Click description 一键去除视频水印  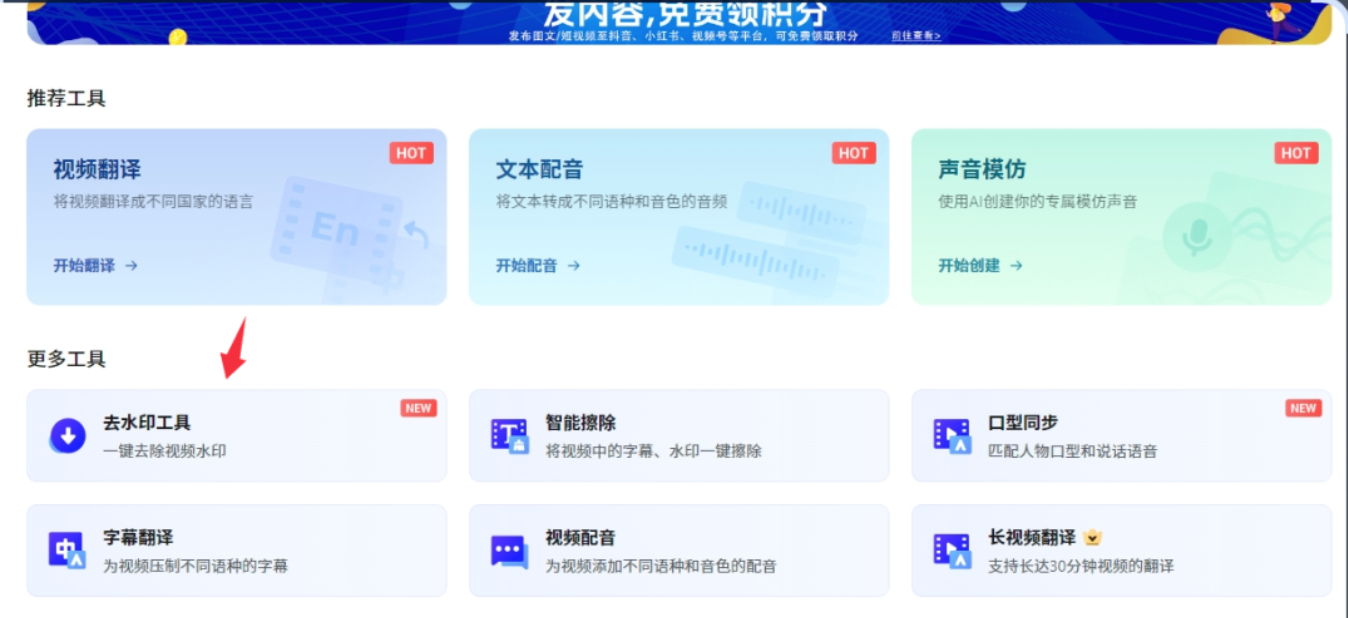tap(165, 451)
